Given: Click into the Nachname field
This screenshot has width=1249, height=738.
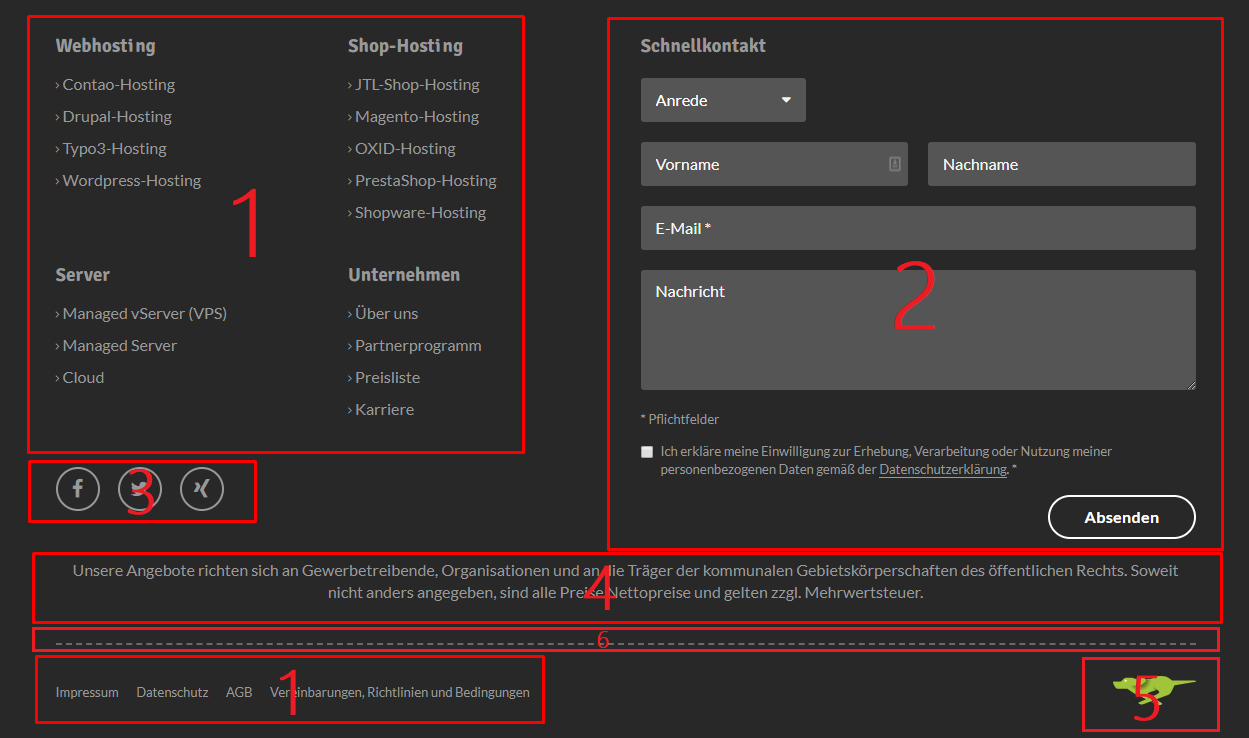Looking at the screenshot, I should [1061, 164].
